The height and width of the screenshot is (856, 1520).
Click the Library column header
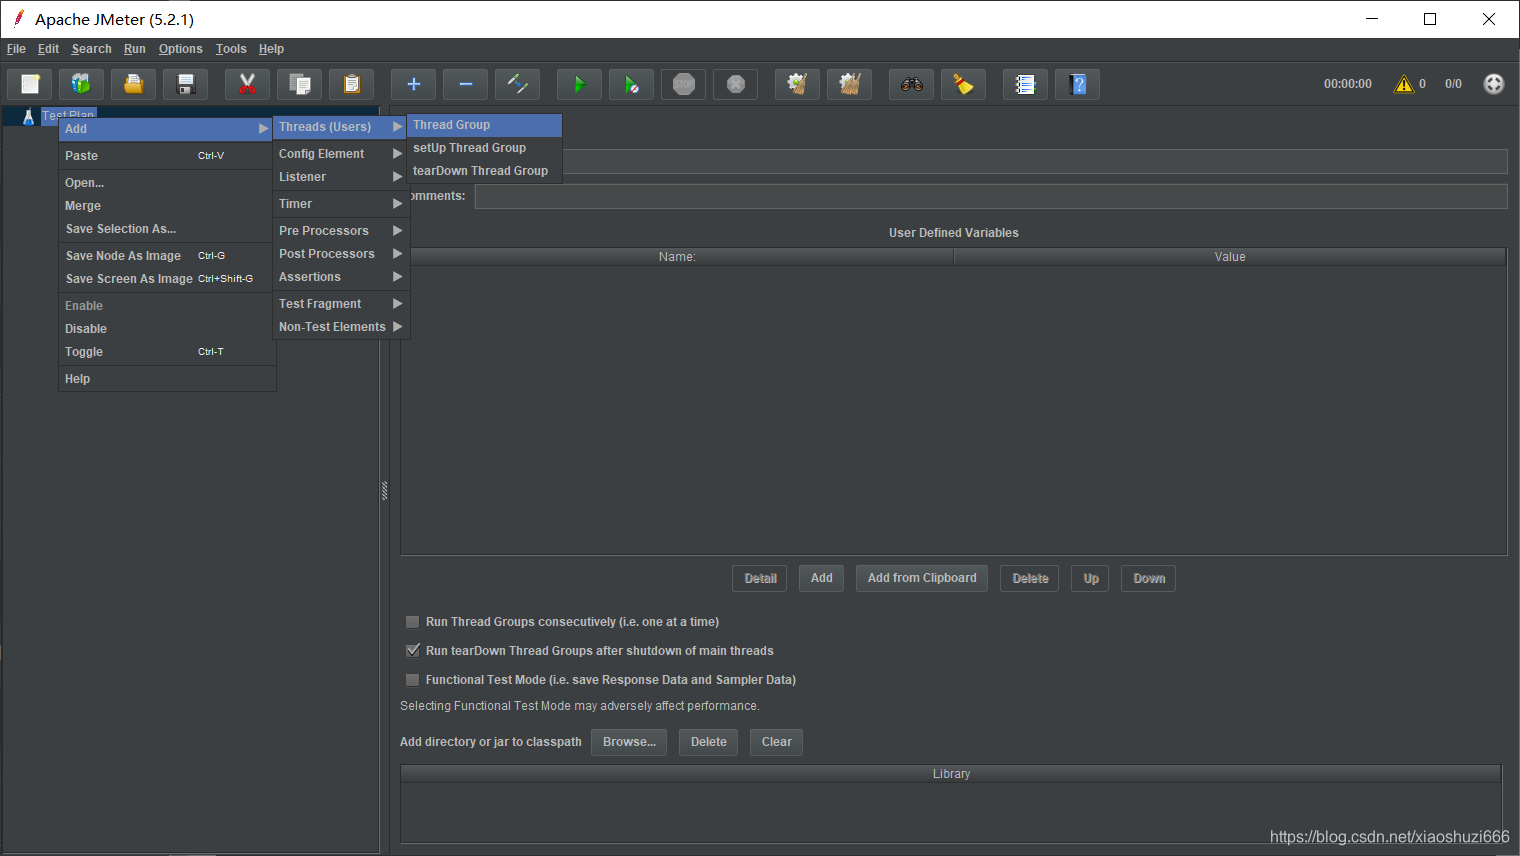[x=951, y=774]
